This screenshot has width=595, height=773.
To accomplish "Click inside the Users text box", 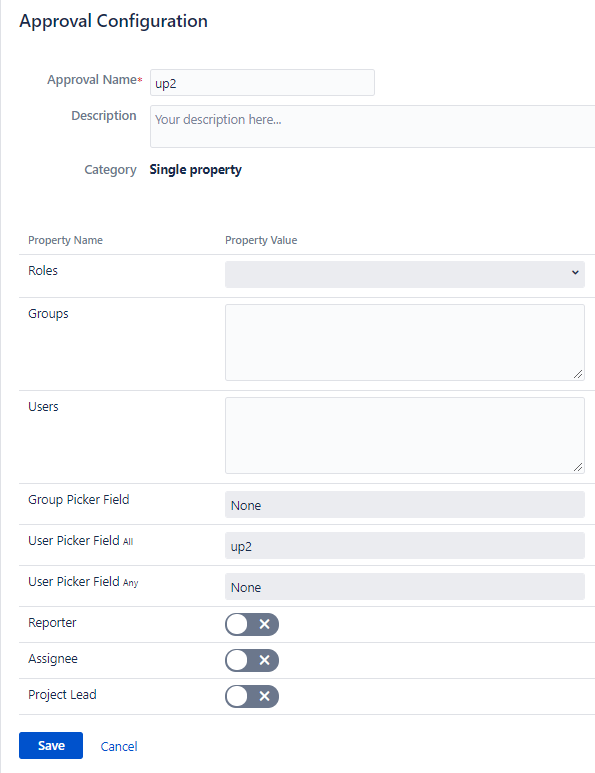I will 405,435.
